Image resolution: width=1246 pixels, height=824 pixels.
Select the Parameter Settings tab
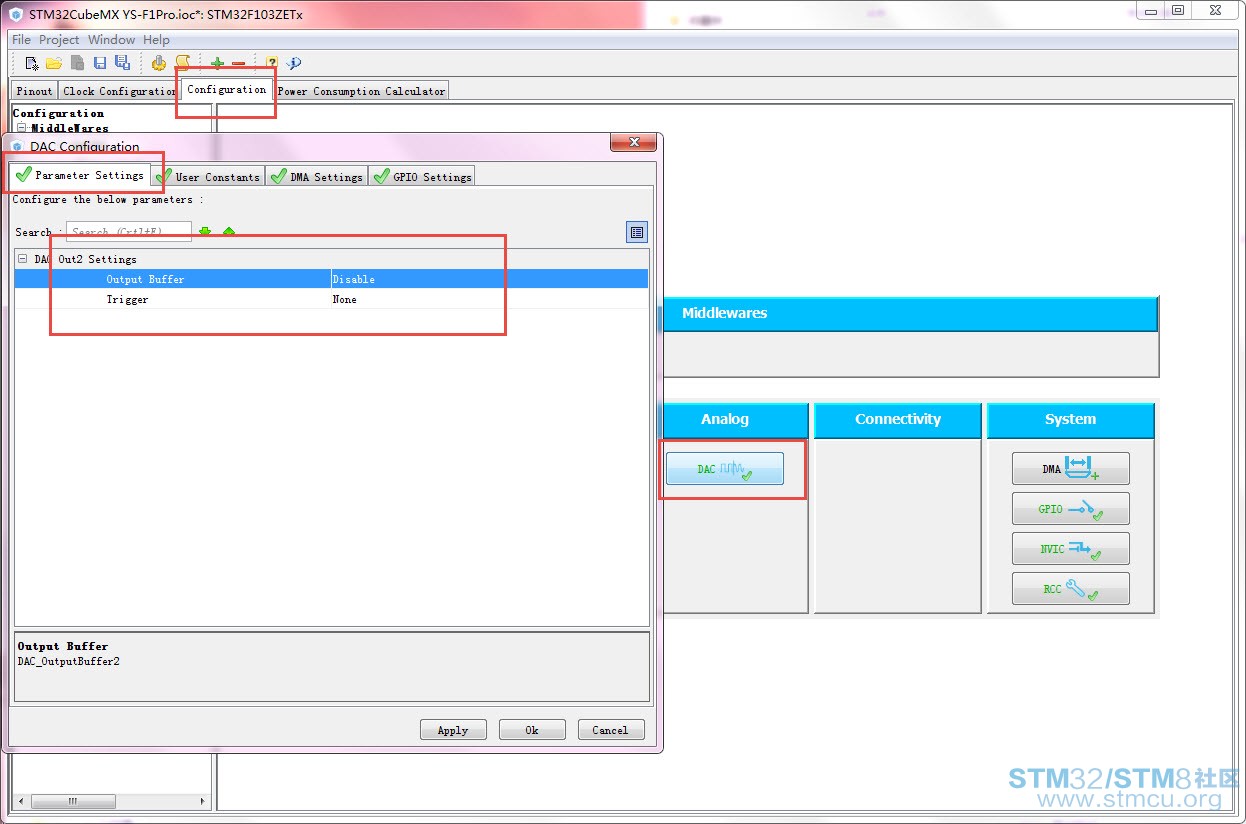click(80, 175)
